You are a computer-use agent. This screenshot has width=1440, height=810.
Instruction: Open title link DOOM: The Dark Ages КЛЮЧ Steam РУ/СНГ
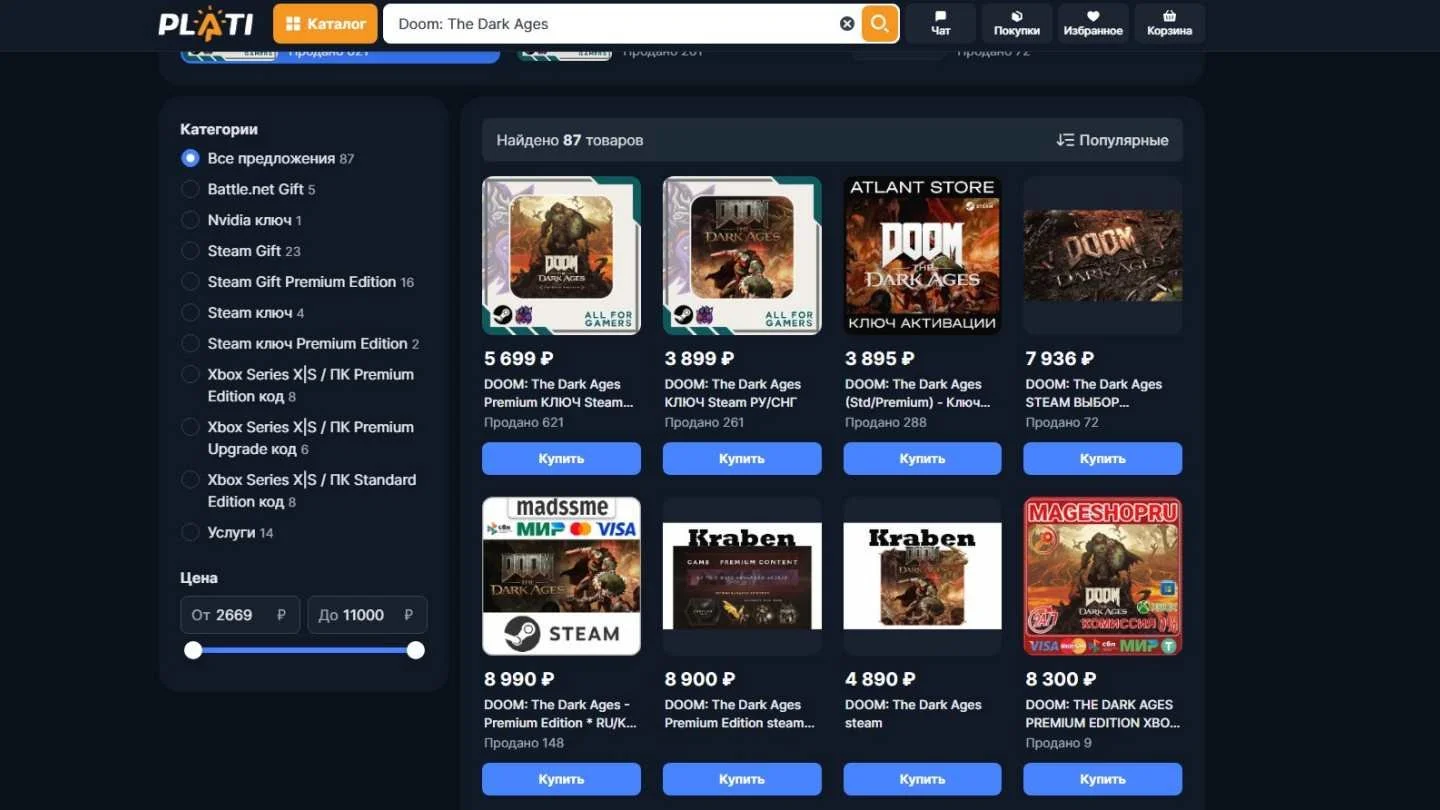(x=733, y=393)
